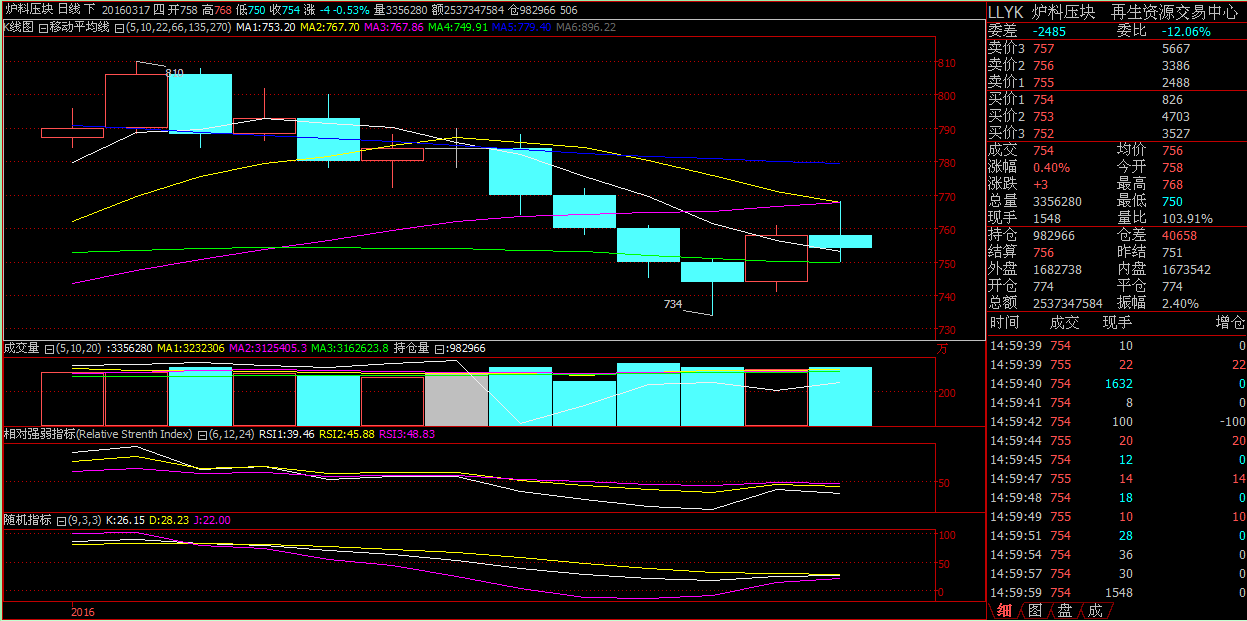Click the 随机指标 parameter box icon (9,3,3)
This screenshot has height=621, width=1247.
59,521
